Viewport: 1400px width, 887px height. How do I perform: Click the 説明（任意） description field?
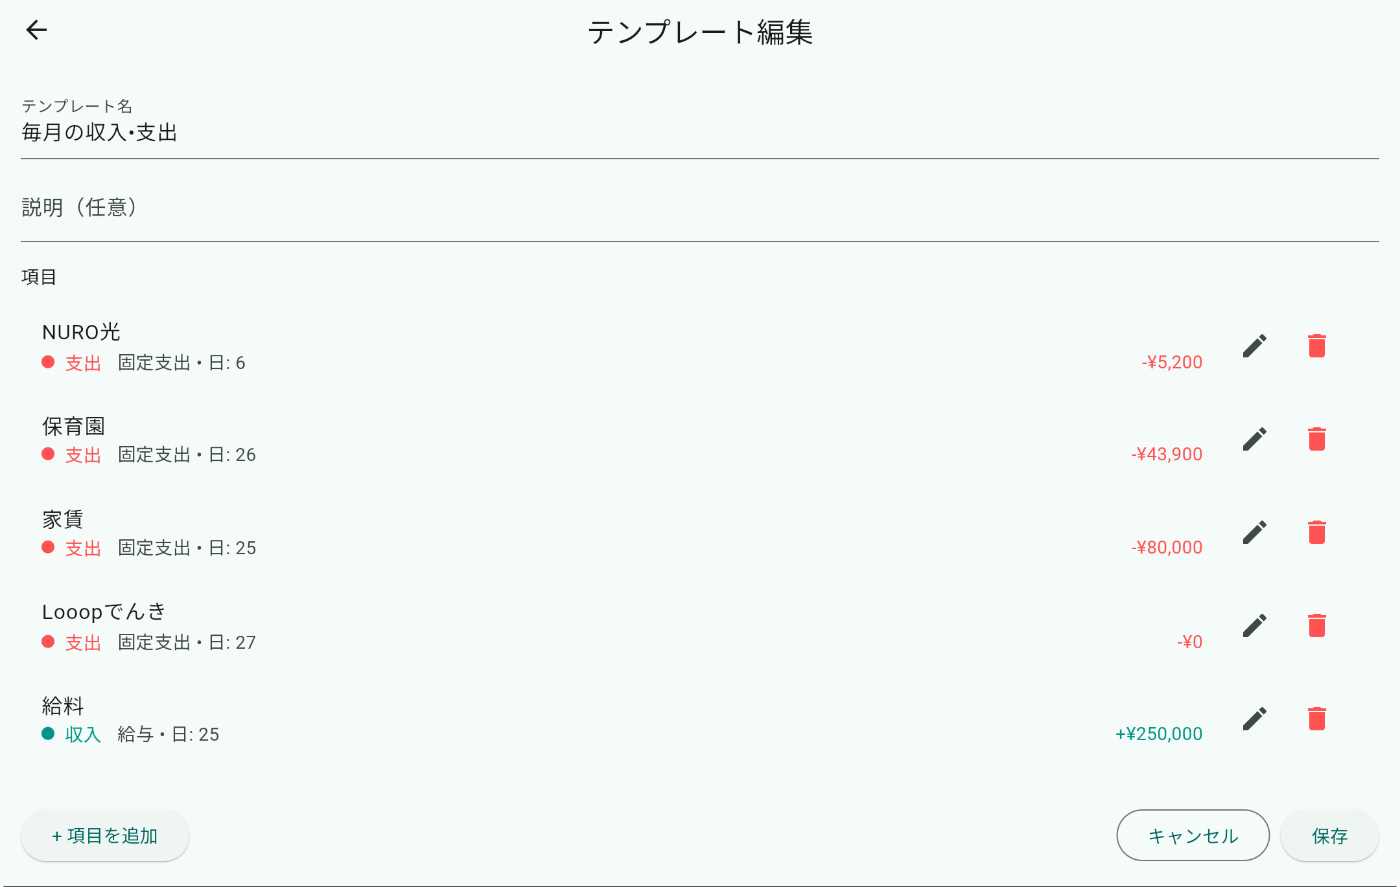point(700,208)
